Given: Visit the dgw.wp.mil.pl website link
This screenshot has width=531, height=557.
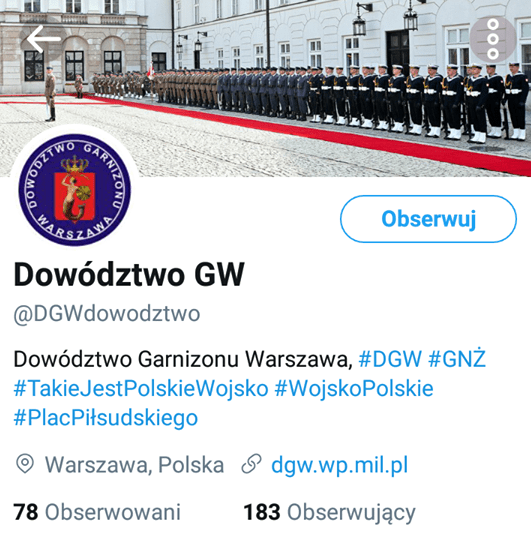Looking at the screenshot, I should pyautogui.click(x=340, y=465).
